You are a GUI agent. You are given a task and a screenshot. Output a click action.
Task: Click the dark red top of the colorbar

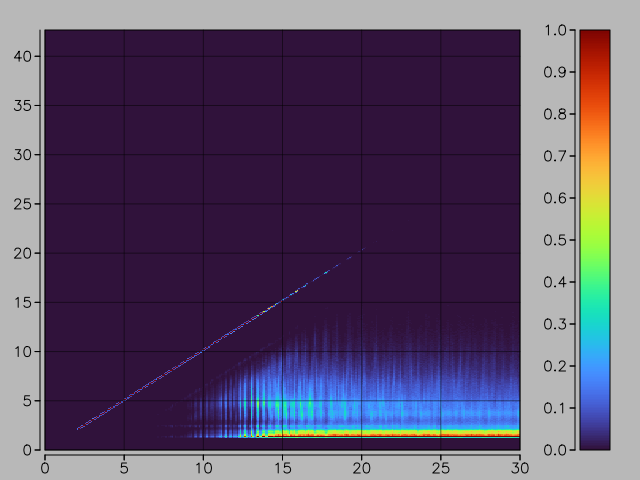coord(594,36)
